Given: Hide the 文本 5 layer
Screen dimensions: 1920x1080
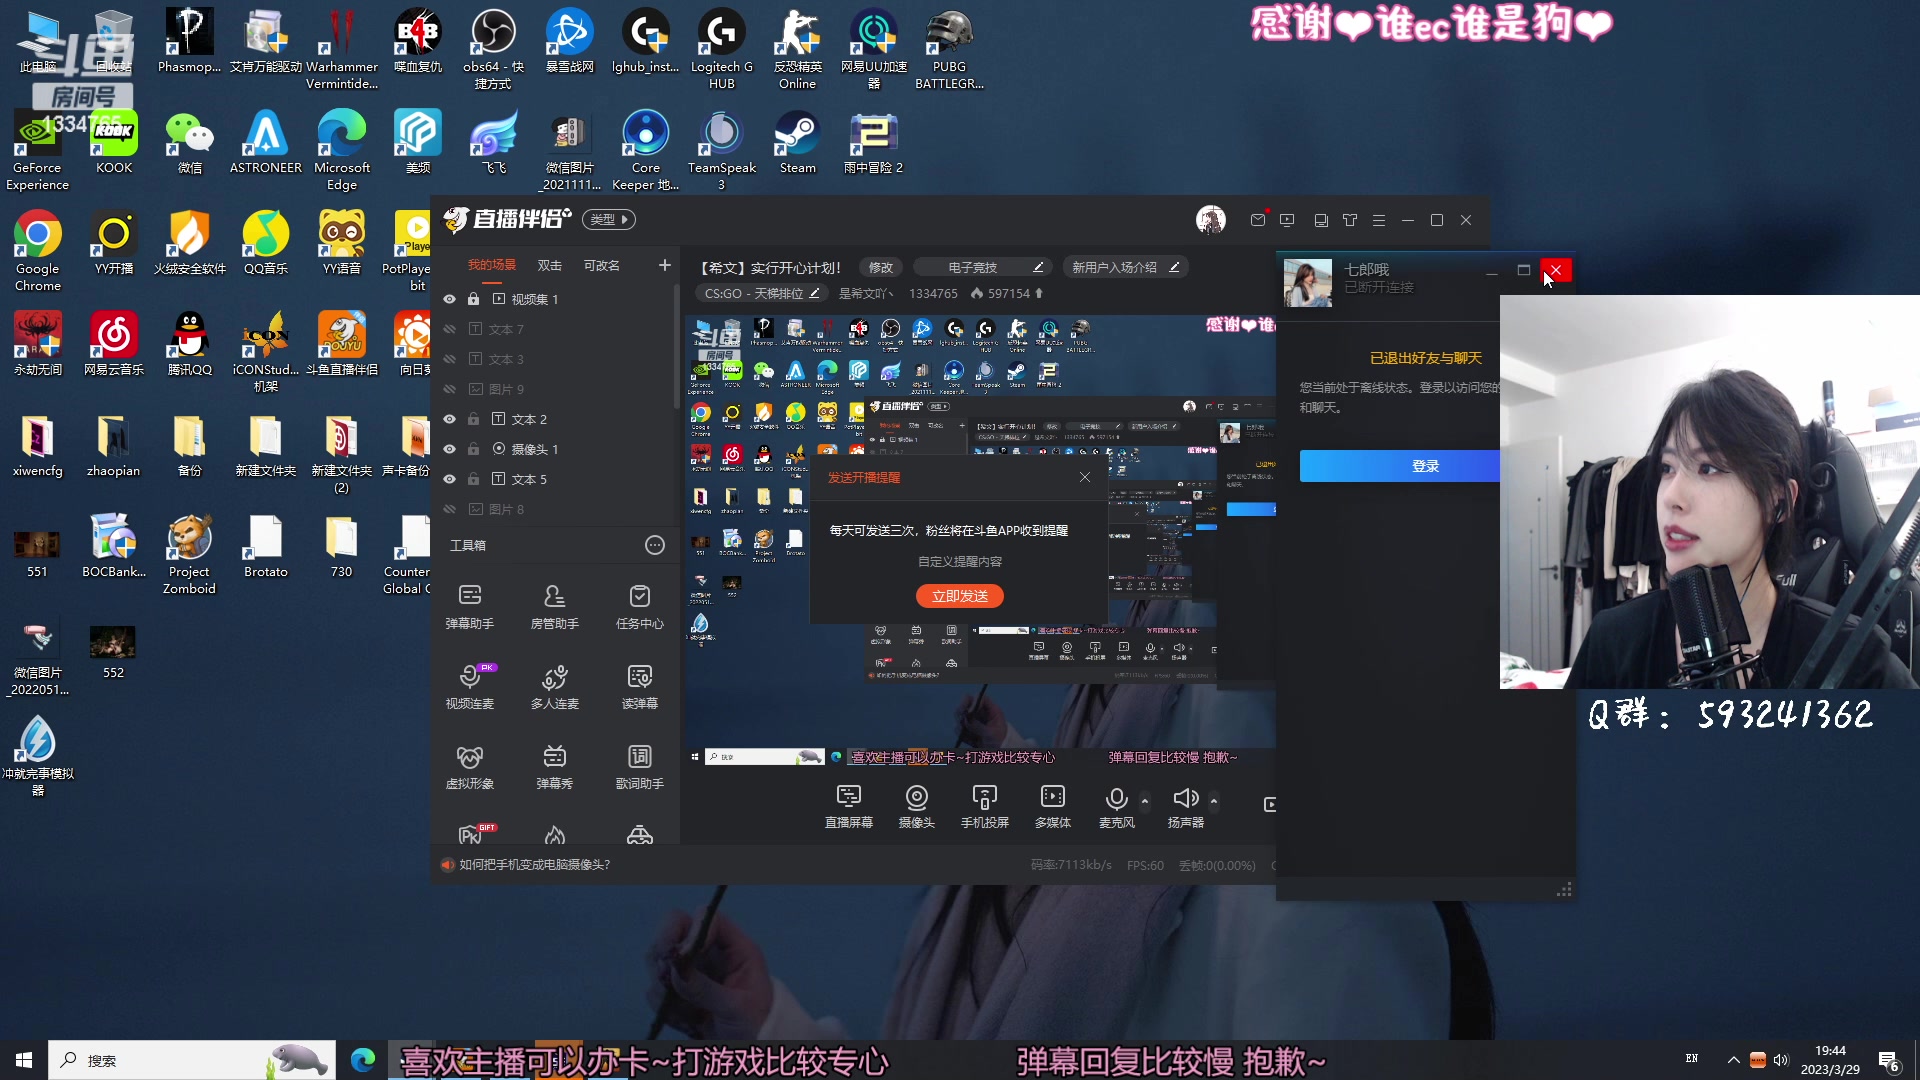Looking at the screenshot, I should pyautogui.click(x=449, y=479).
